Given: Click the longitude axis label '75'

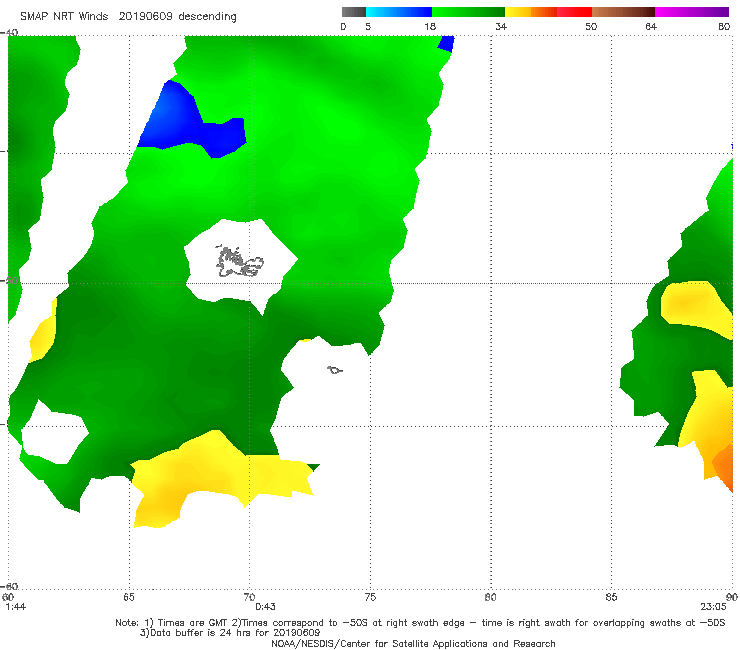Looking at the screenshot, I should click(370, 597).
